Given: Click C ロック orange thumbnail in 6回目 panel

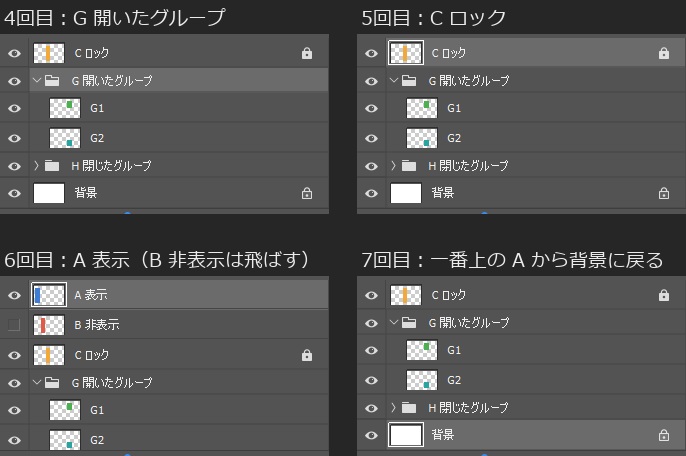Looking at the screenshot, I should tap(49, 355).
